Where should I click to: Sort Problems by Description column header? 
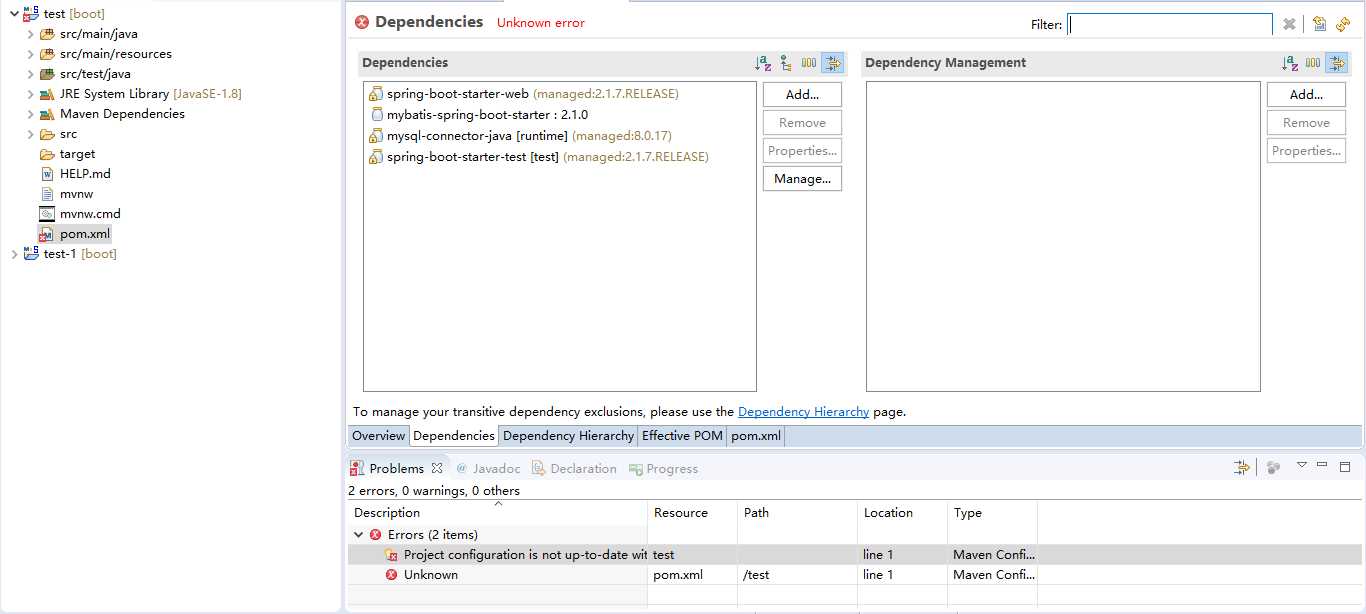click(497, 513)
